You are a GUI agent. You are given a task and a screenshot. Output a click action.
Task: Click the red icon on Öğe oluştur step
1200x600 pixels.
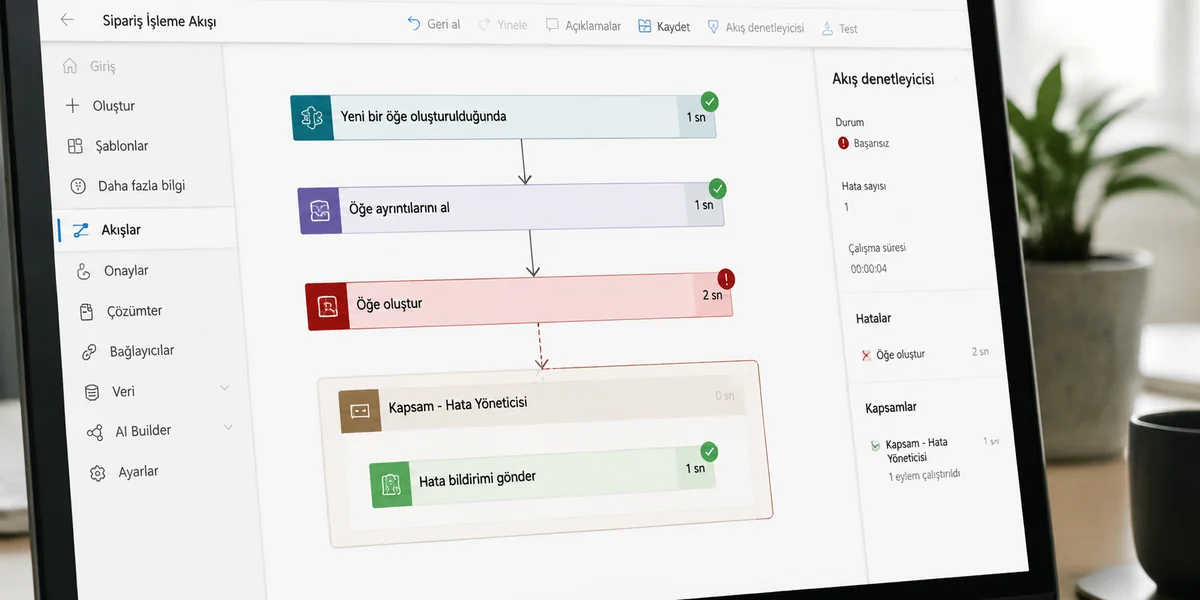[x=327, y=306]
